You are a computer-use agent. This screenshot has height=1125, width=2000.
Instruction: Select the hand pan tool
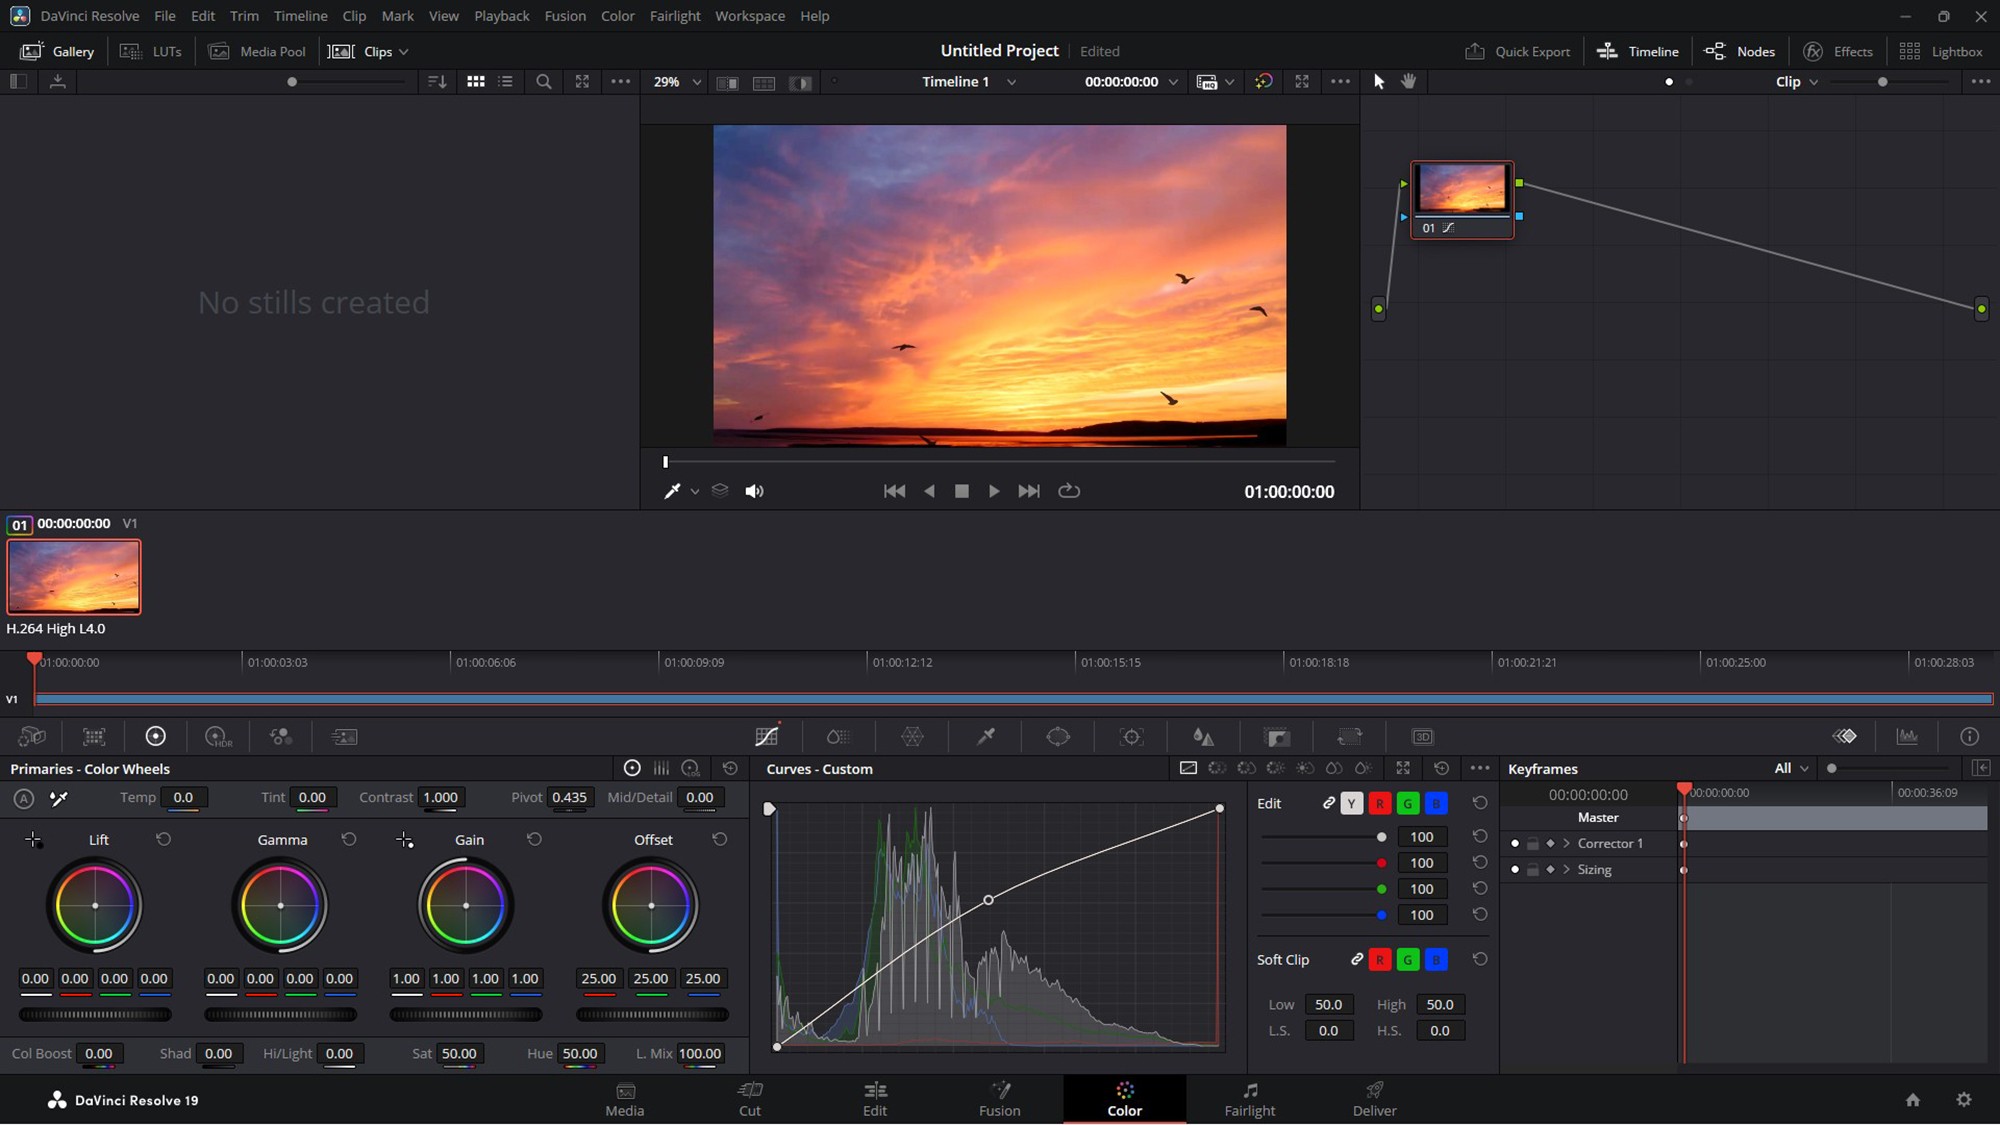(x=1409, y=82)
